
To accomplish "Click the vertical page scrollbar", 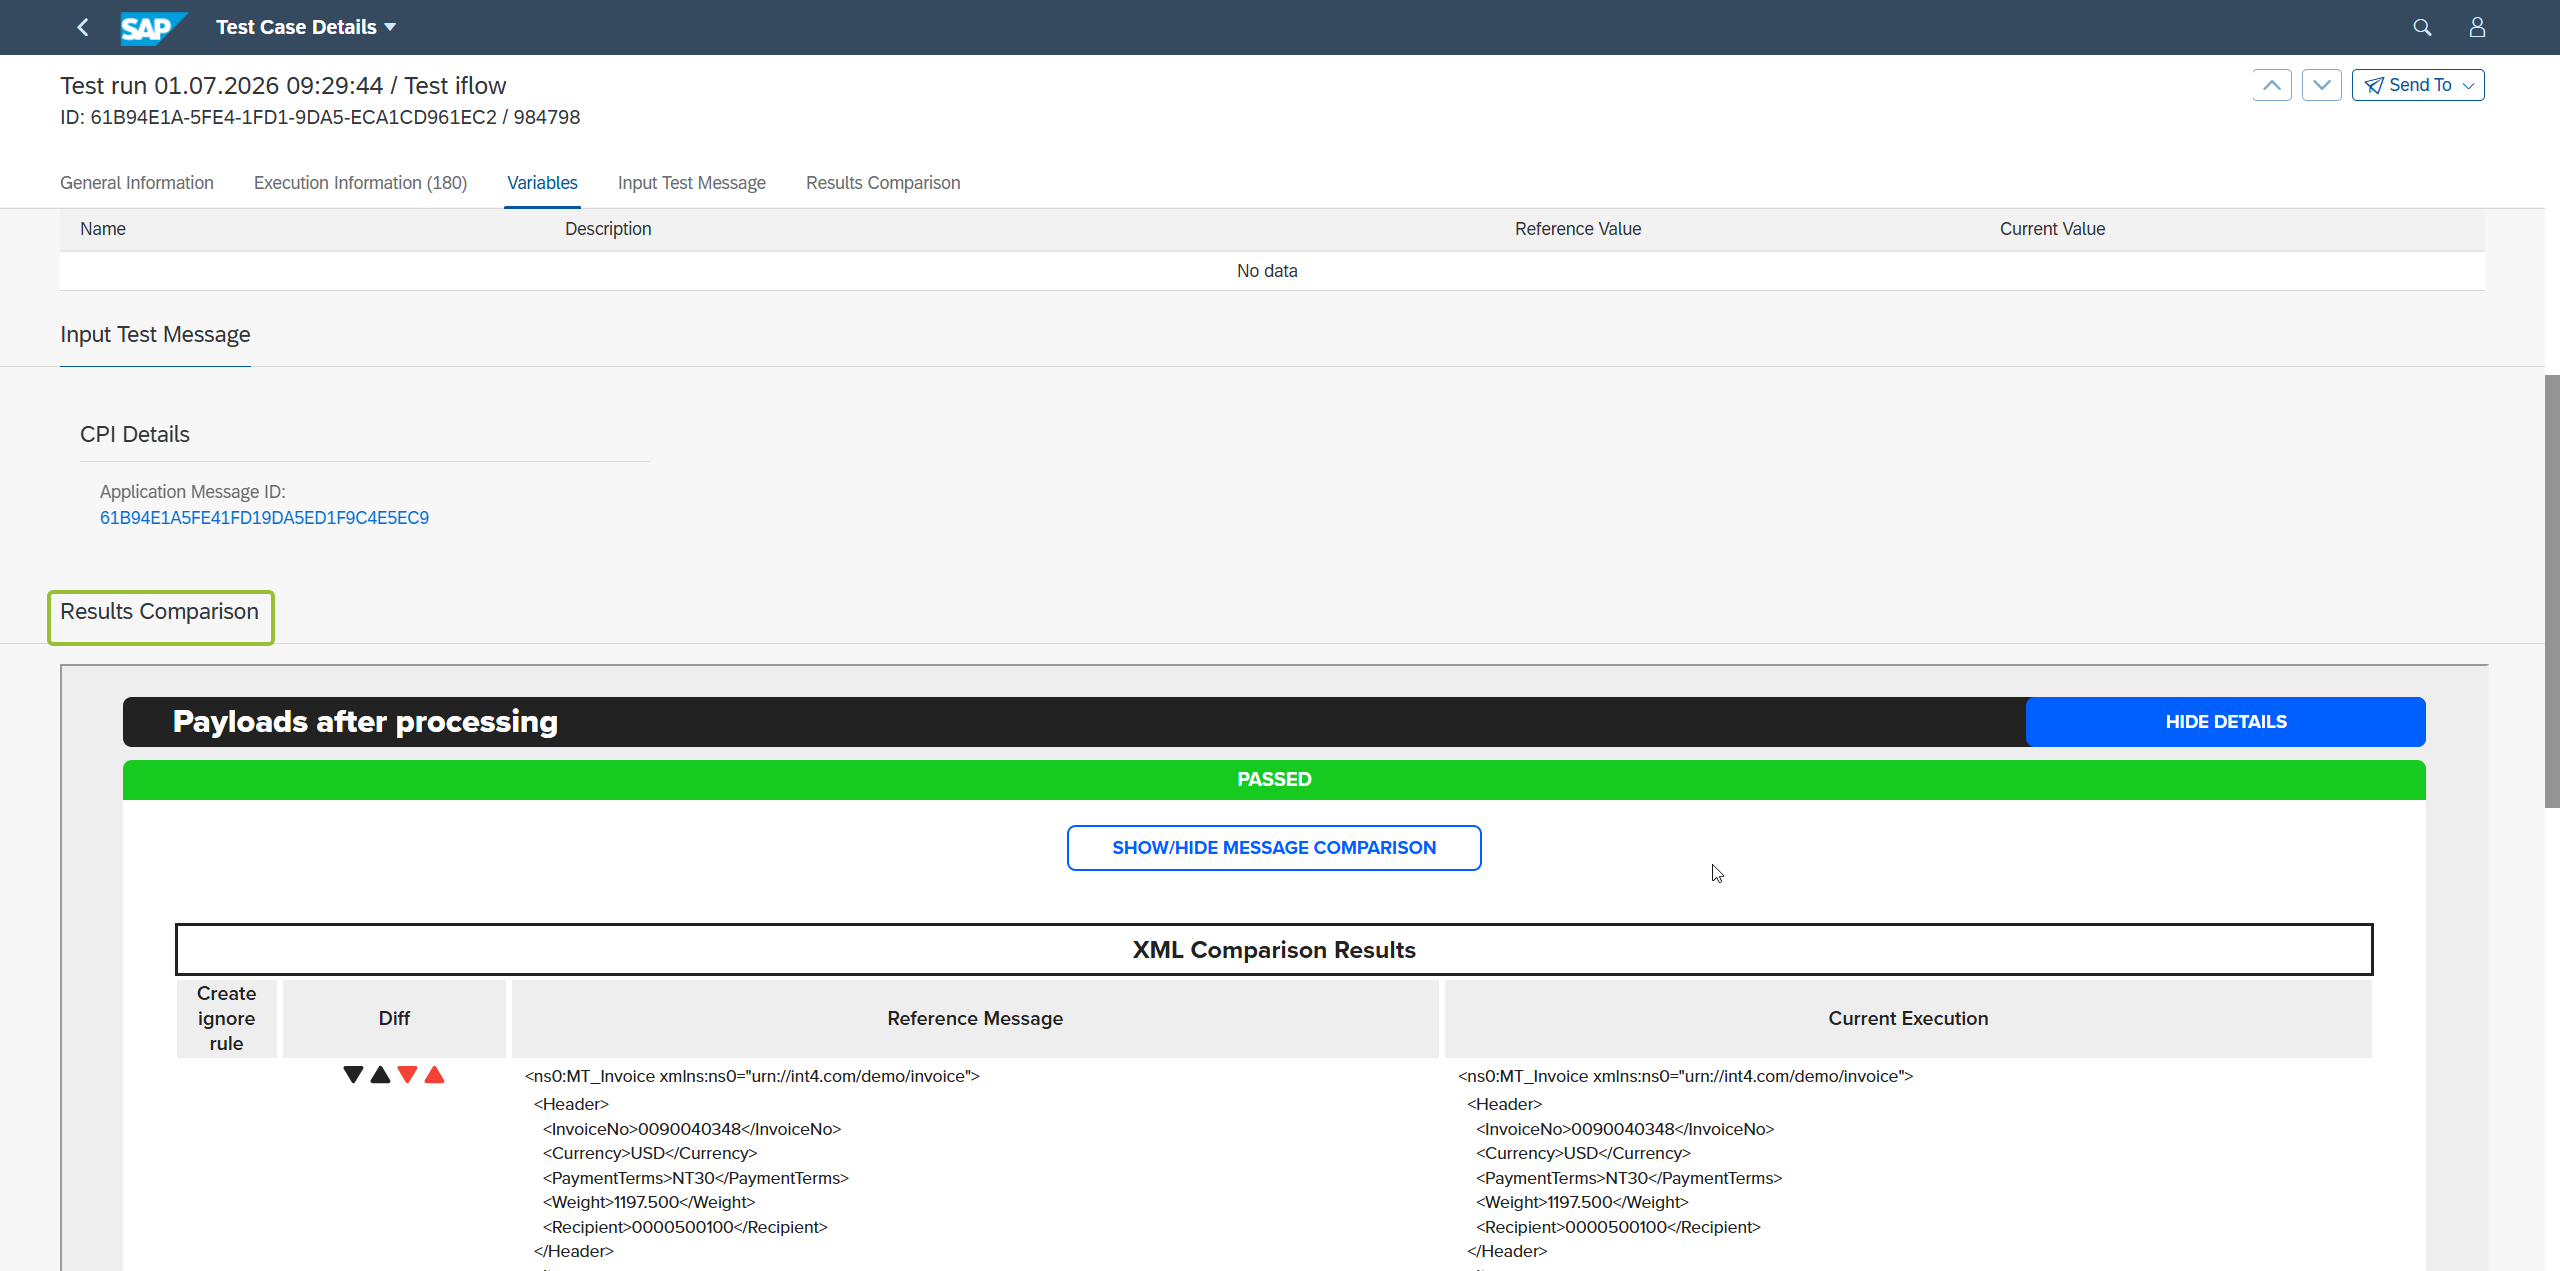I will coord(2552,590).
